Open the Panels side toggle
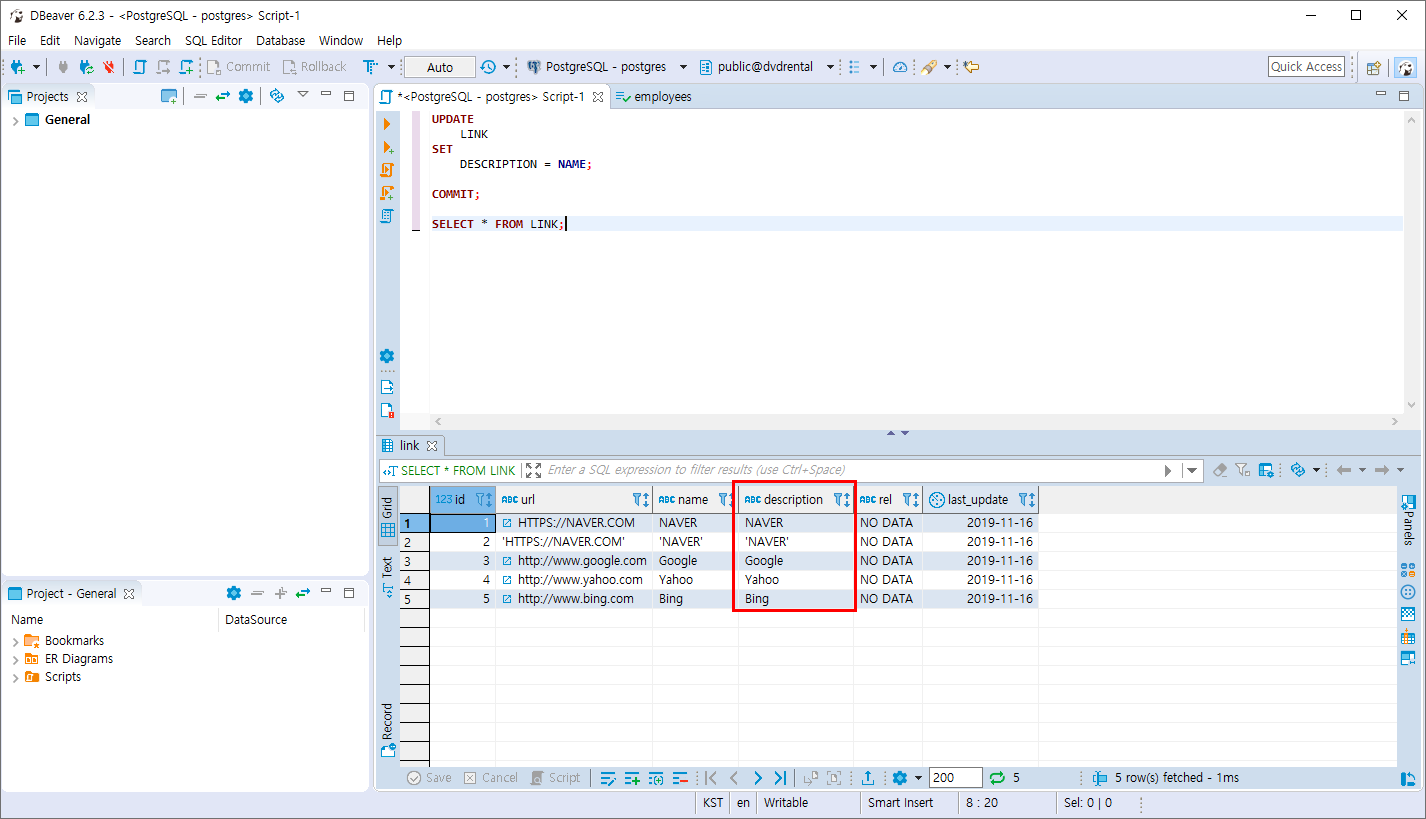 click(1408, 519)
